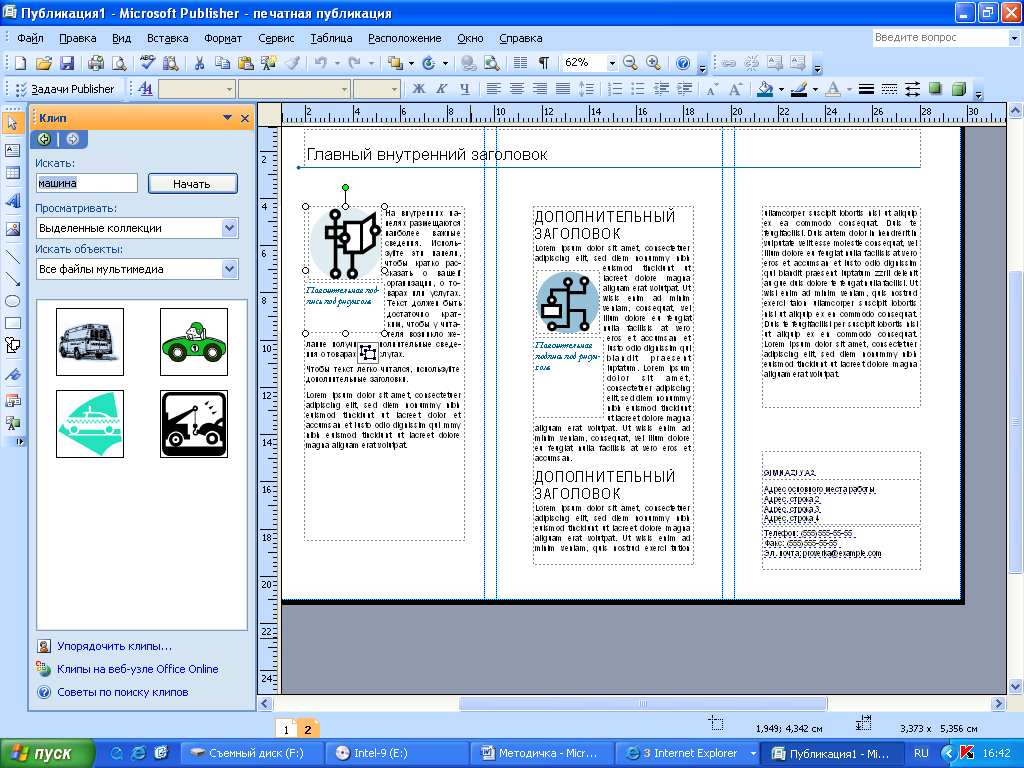Cut selection with scissors icon
The height and width of the screenshot is (768, 1024).
pyautogui.click(x=199, y=63)
